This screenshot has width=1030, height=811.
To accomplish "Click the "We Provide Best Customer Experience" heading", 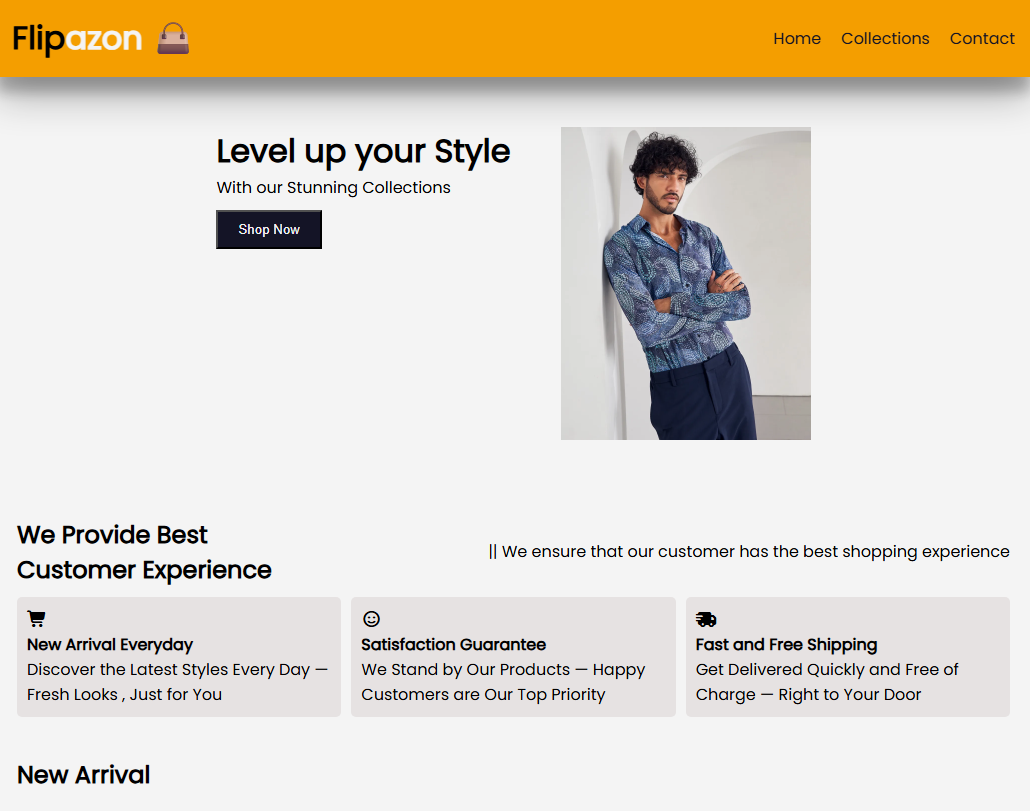I will [x=144, y=552].
